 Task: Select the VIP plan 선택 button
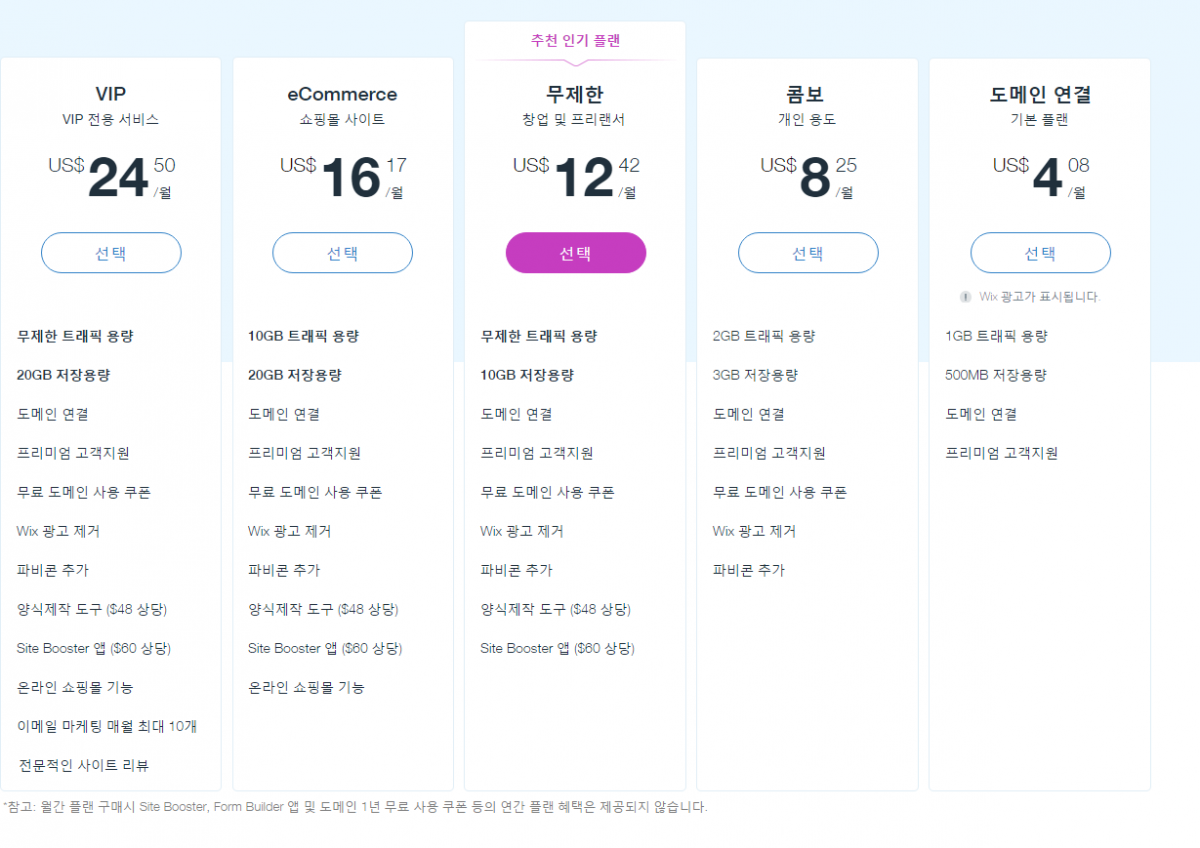(111, 253)
